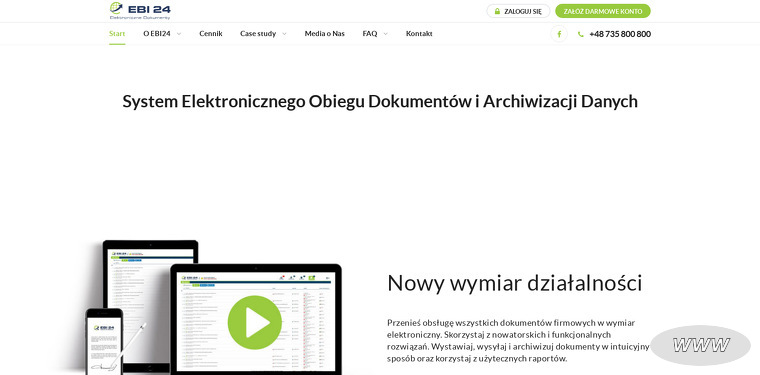Click the Nowy wymiar działalności heading
The width and height of the screenshot is (760, 375).
click(515, 283)
